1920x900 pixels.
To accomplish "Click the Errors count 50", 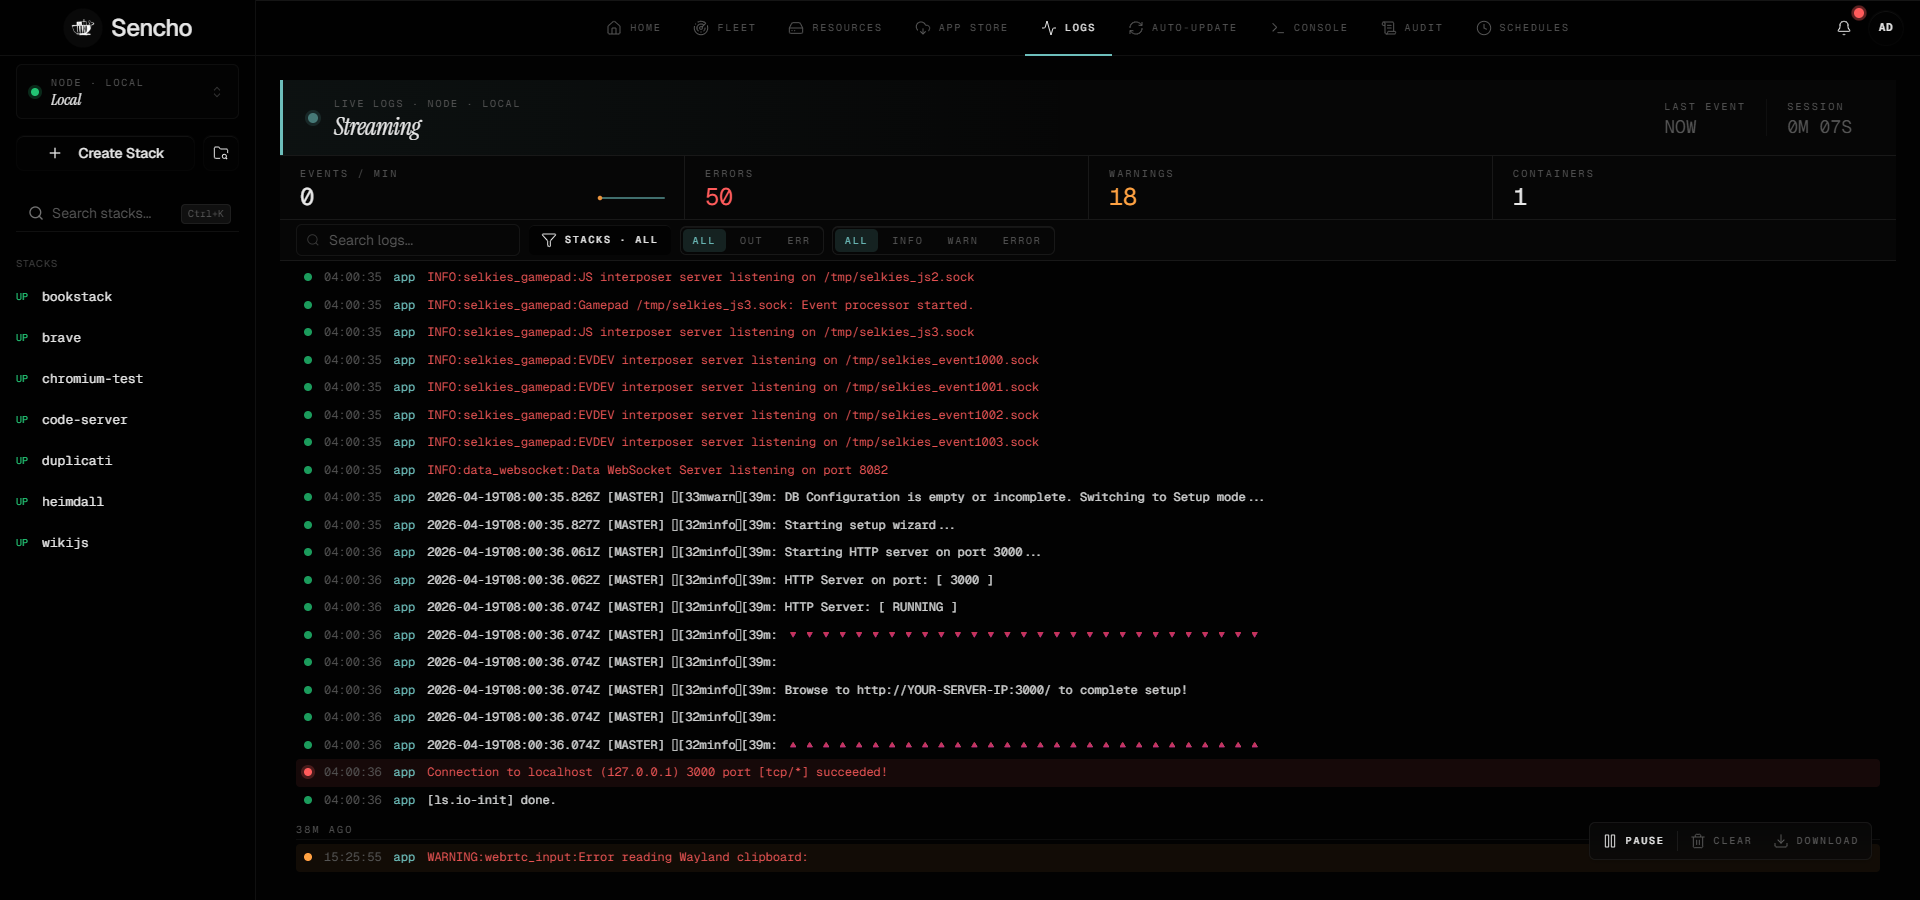I will tap(719, 197).
